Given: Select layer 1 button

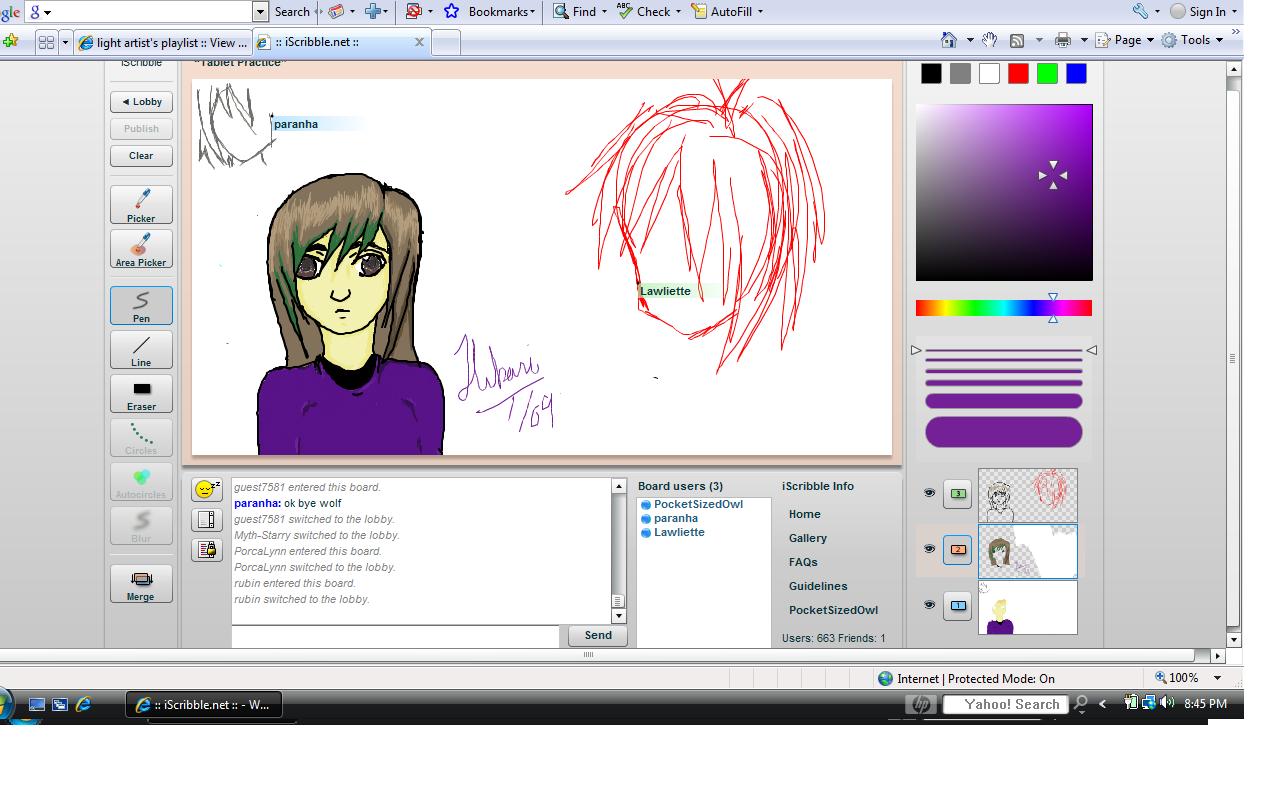Looking at the screenshot, I should (958, 605).
